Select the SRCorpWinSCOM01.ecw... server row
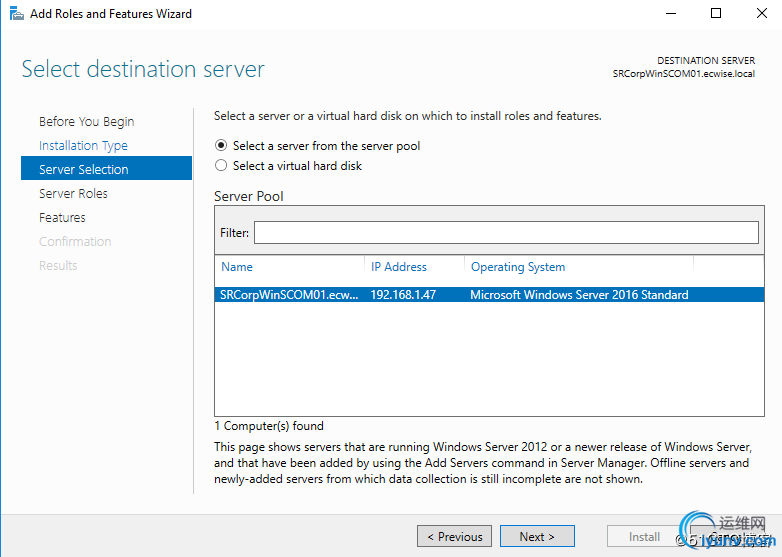The image size is (782, 557). (489, 295)
